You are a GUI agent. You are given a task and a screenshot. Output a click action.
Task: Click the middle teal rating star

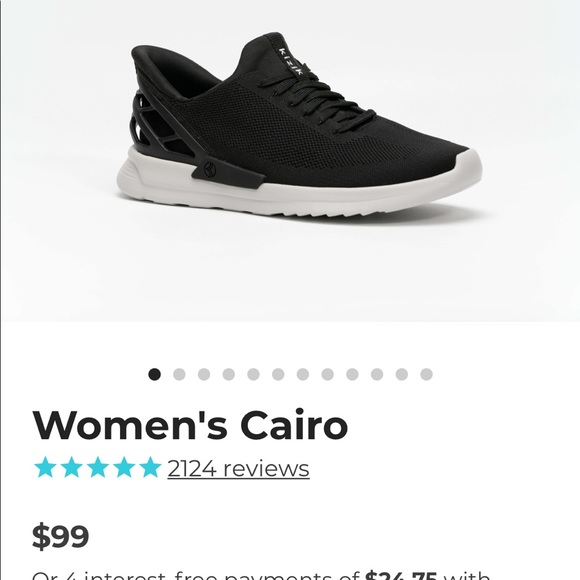98,467
